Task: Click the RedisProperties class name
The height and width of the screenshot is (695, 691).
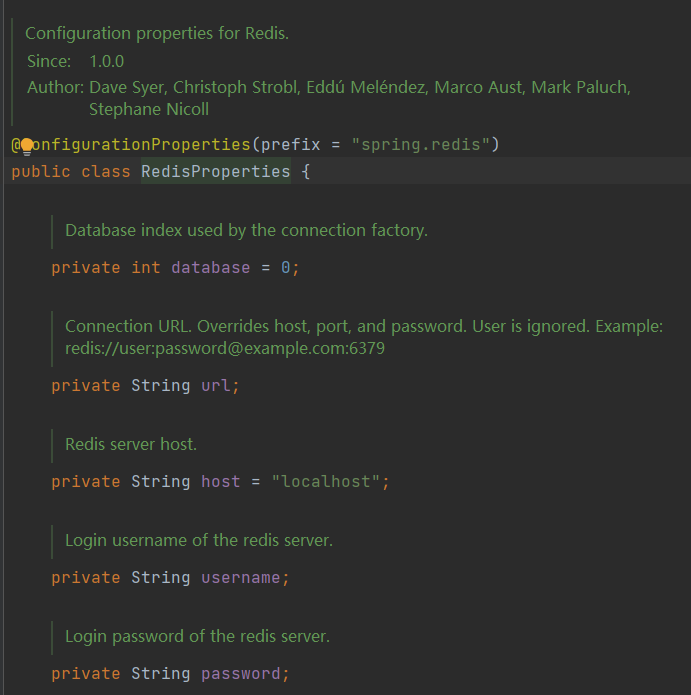Action: (x=216, y=172)
